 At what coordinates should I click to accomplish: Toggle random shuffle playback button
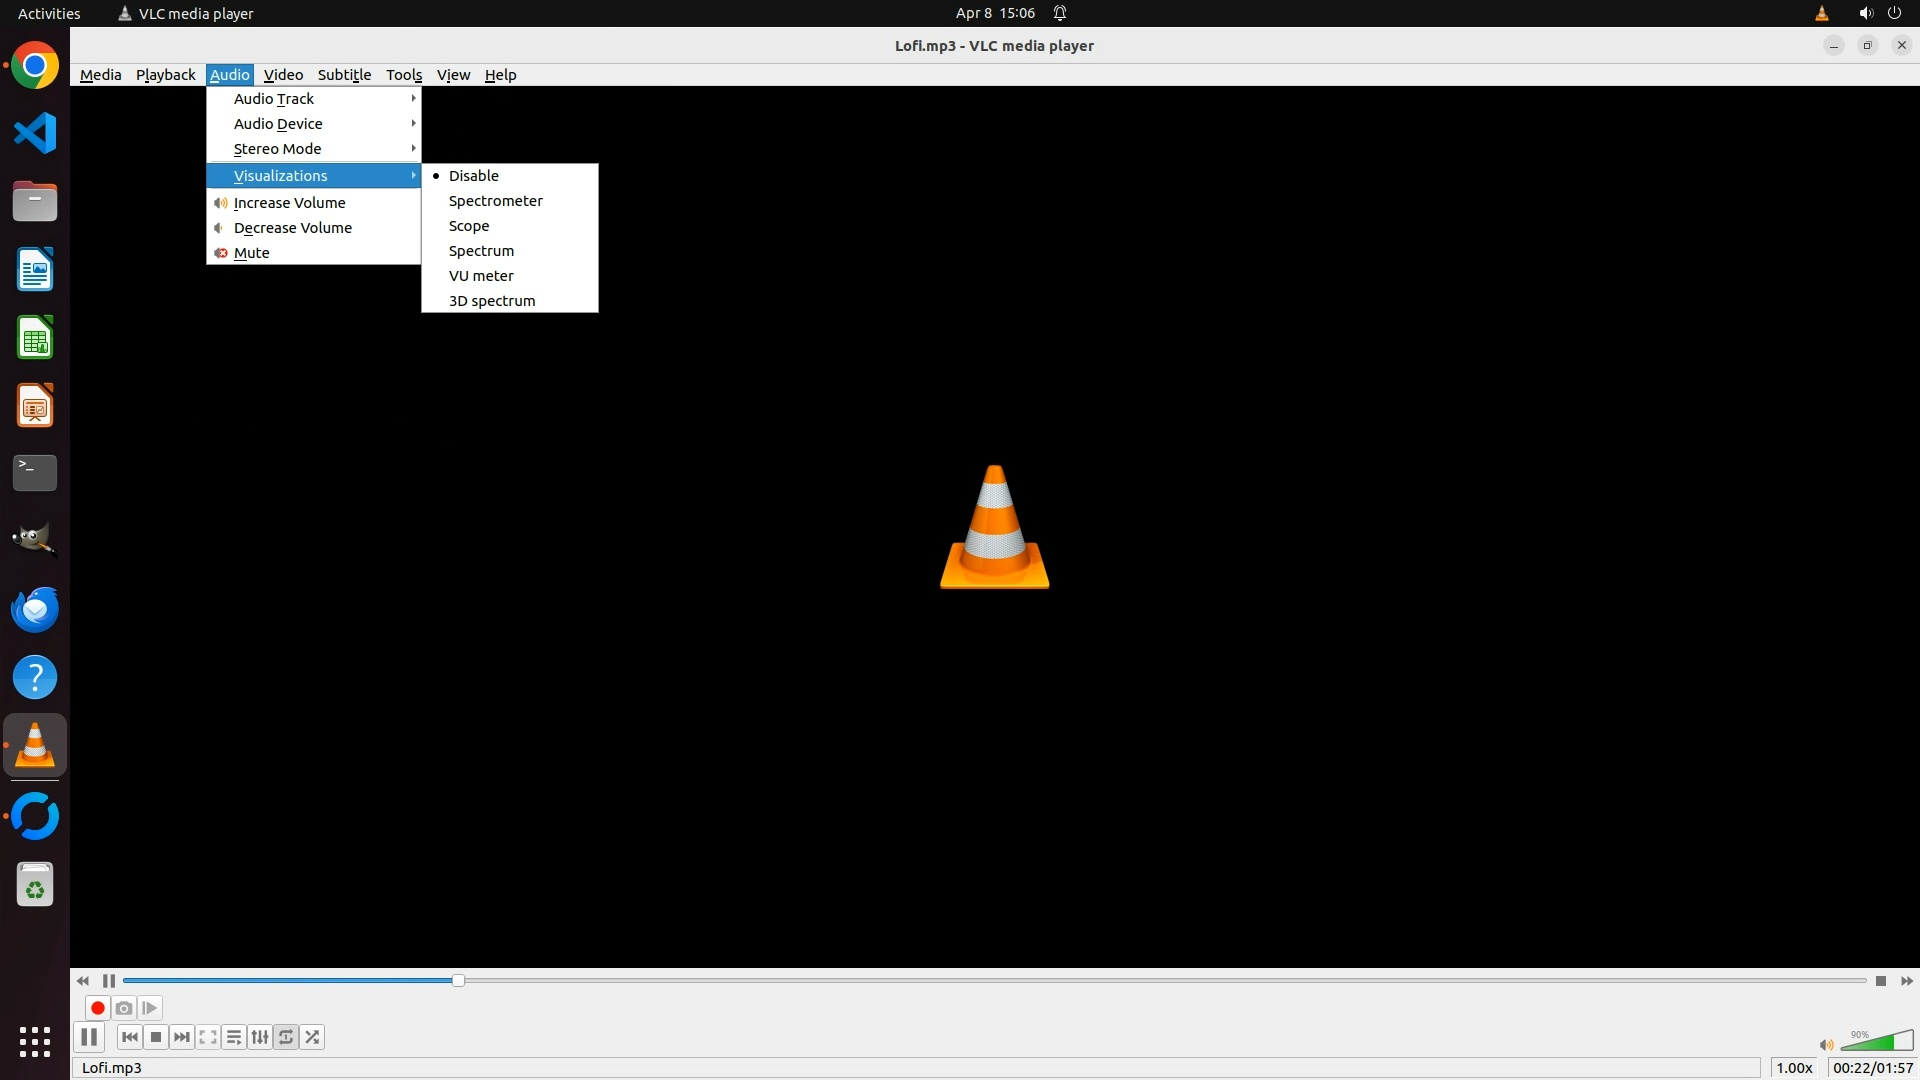tap(312, 1037)
